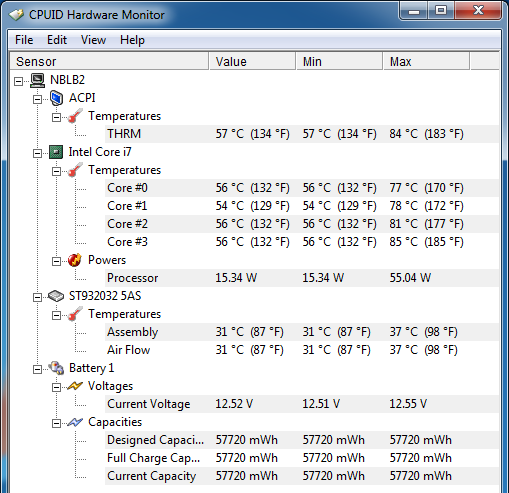The height and width of the screenshot is (493, 509).
Task: Click the Intel Core i7 chip icon
Action: coord(56,152)
